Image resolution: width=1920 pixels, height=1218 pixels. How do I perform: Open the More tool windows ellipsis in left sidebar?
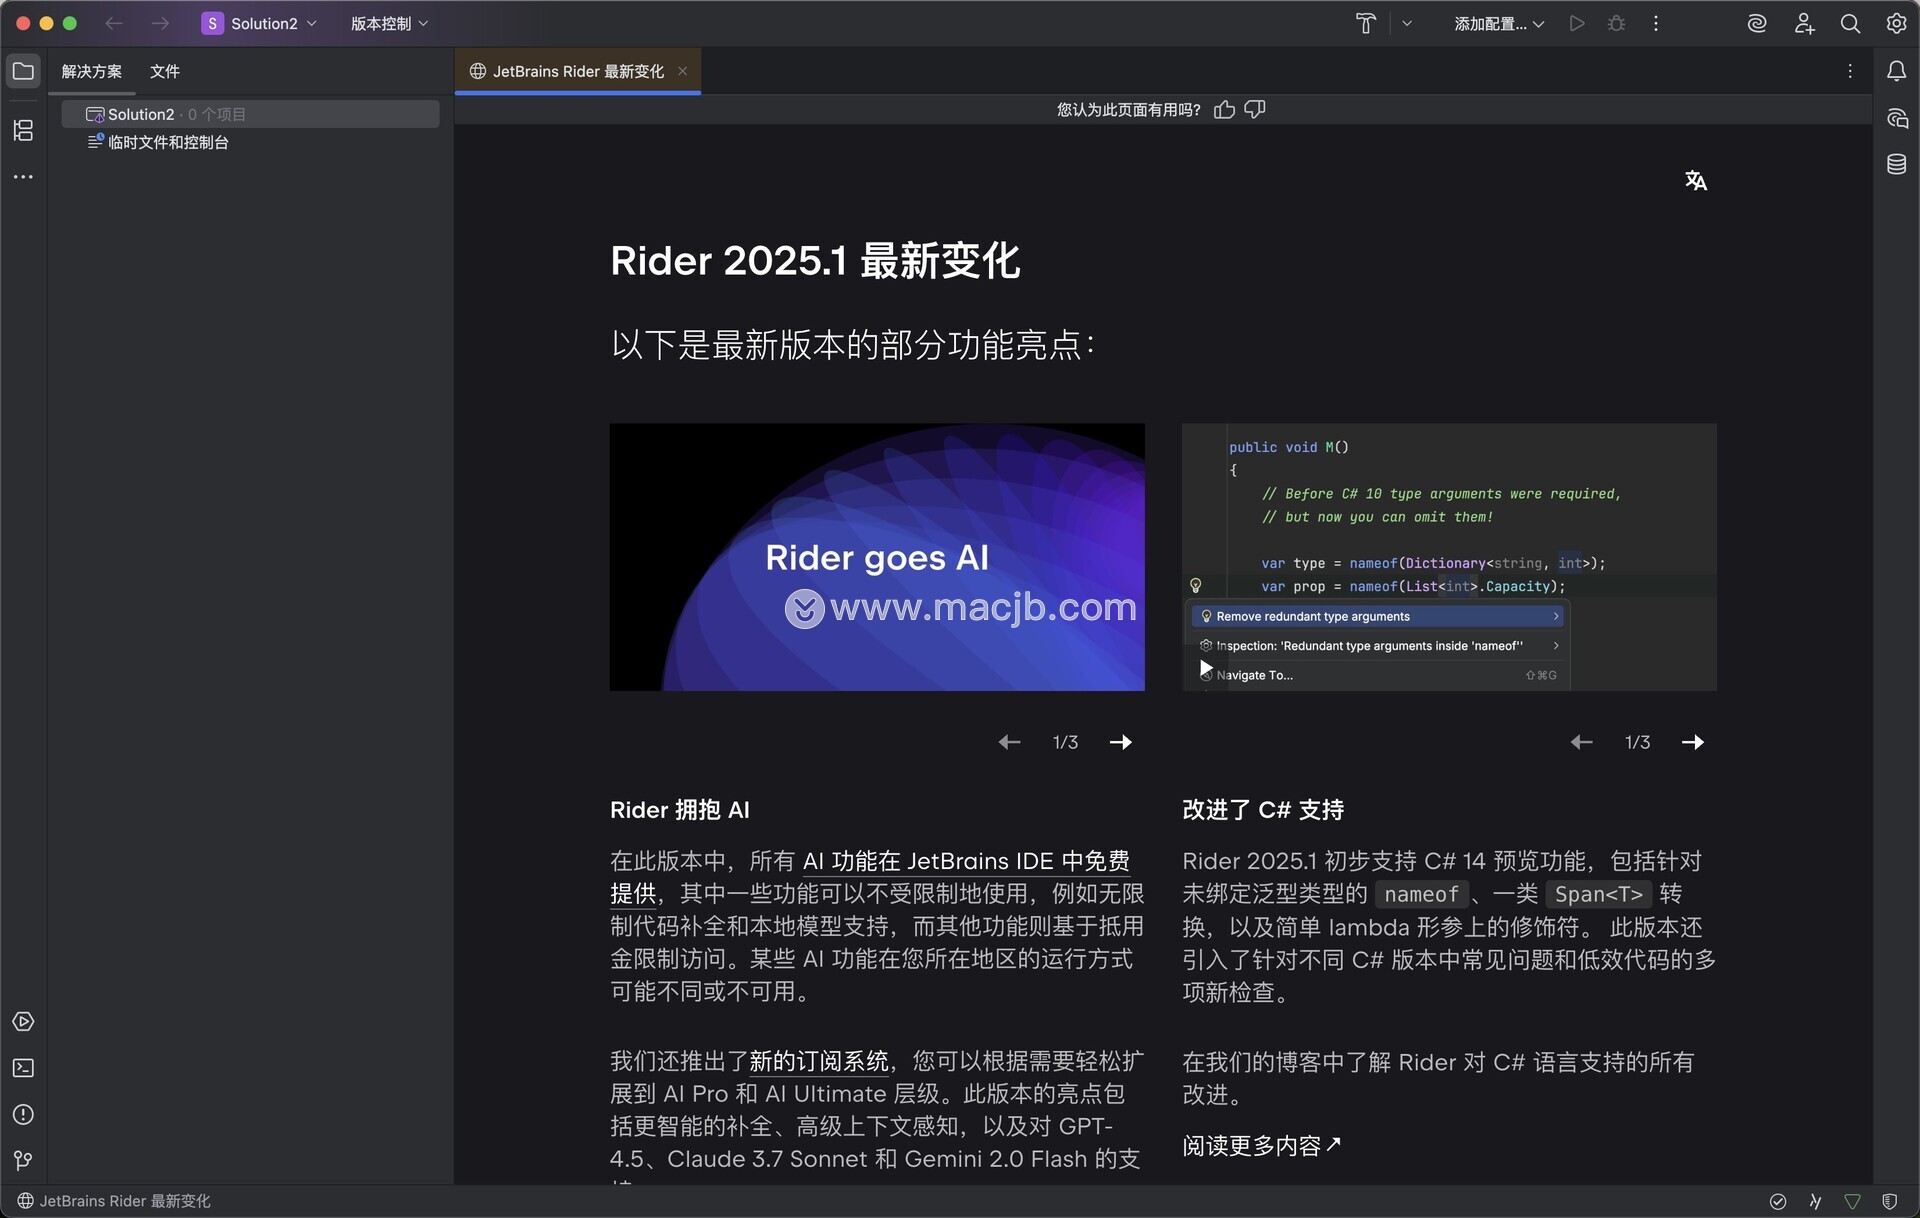click(x=23, y=177)
